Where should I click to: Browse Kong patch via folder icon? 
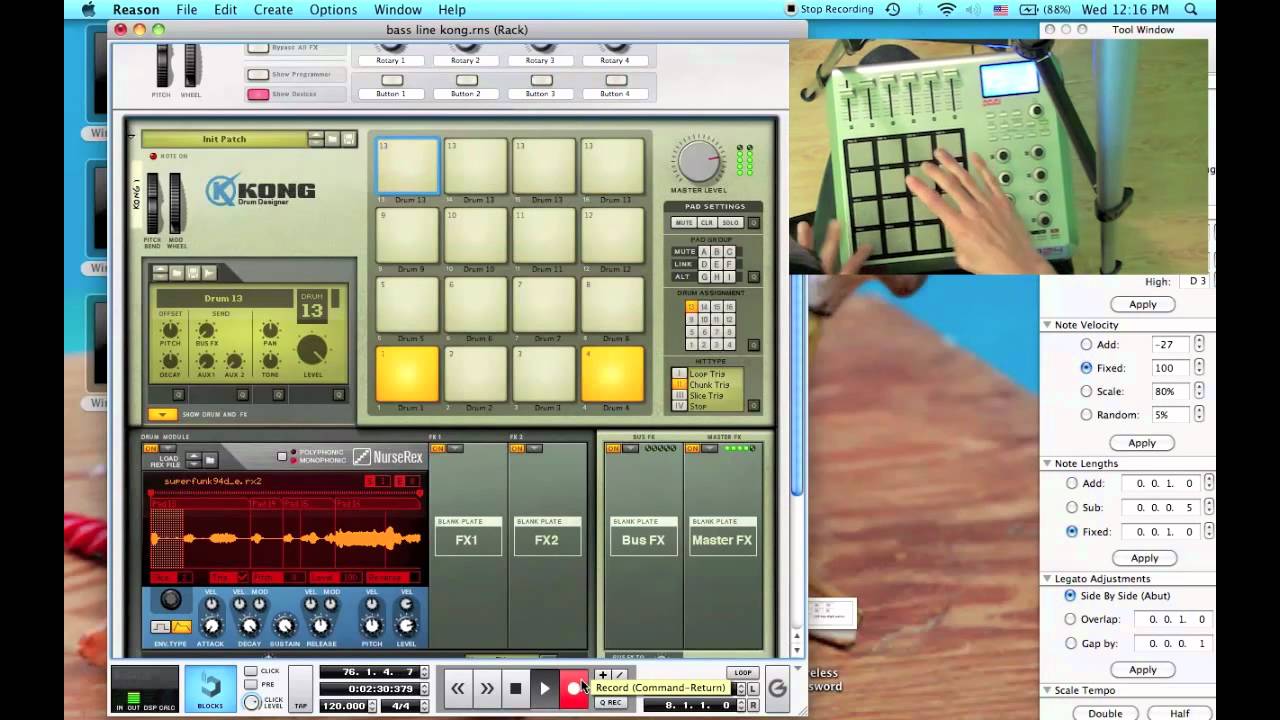click(332, 139)
